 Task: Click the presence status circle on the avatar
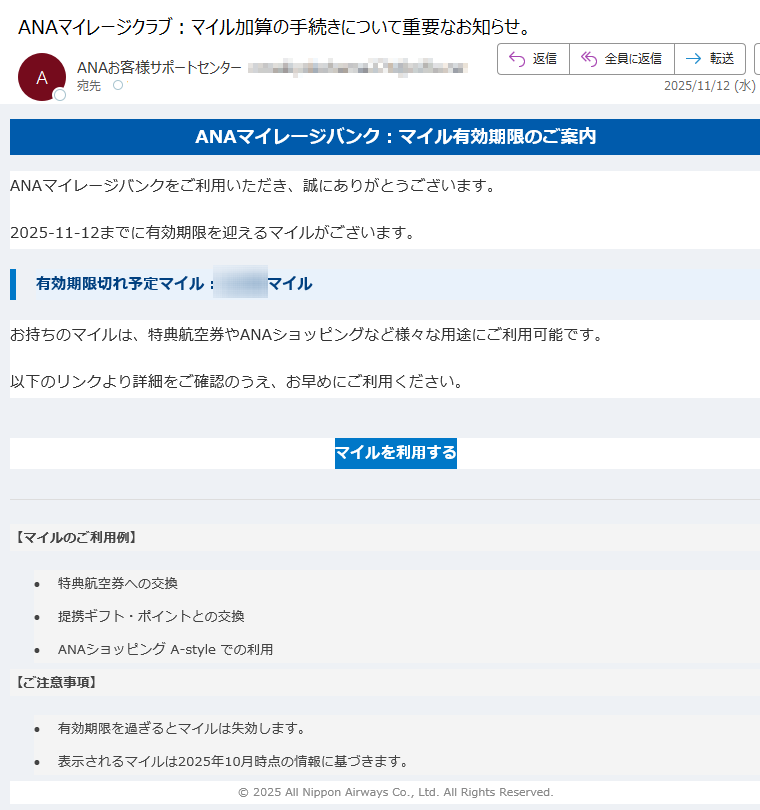click(x=60, y=95)
